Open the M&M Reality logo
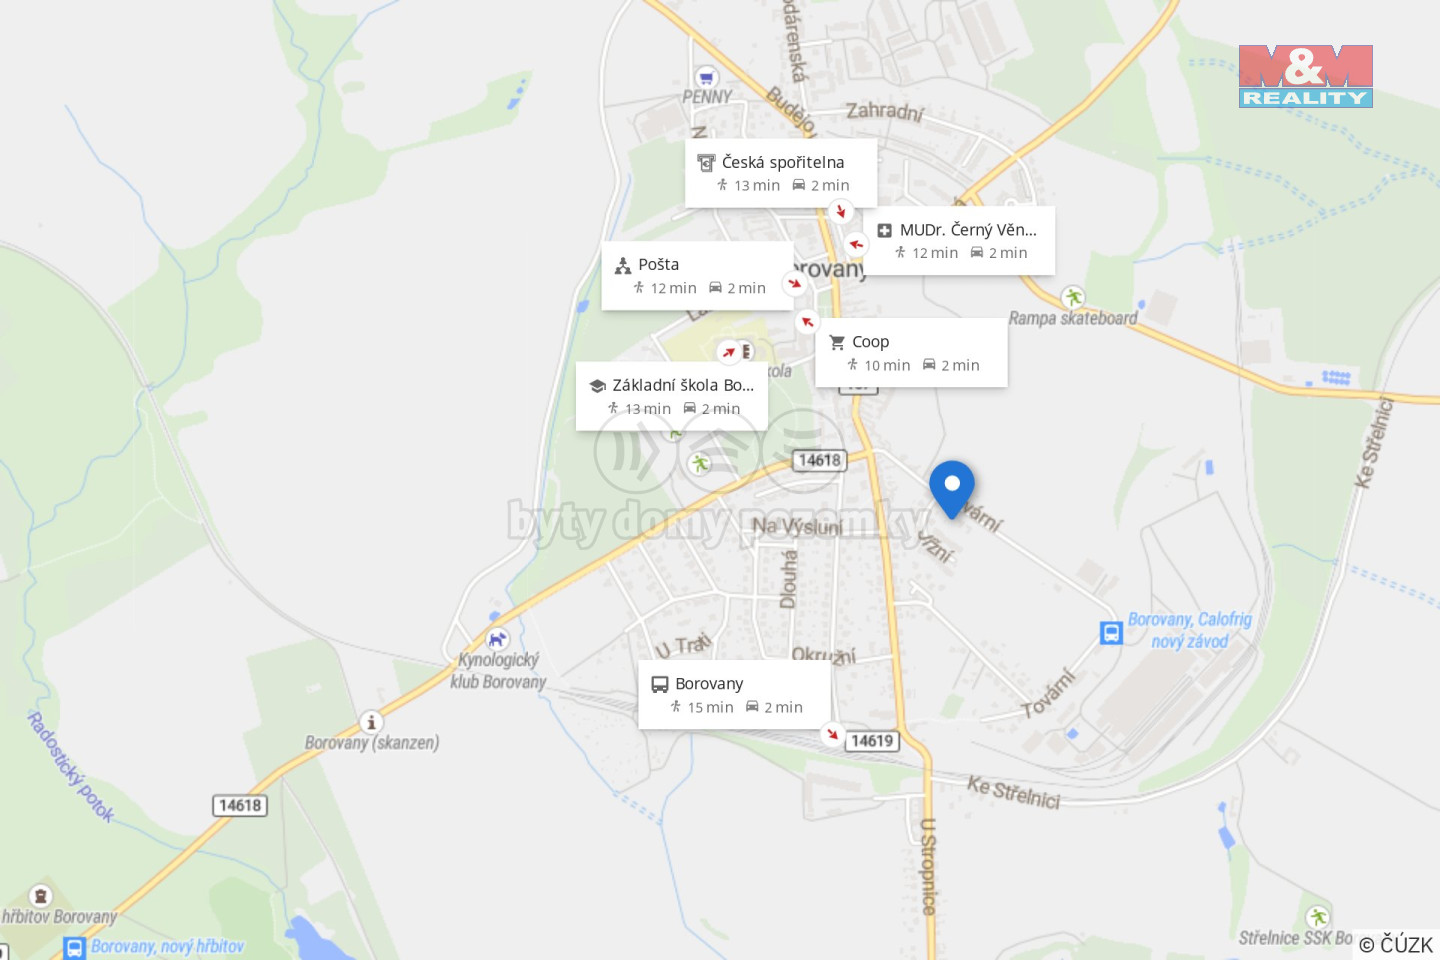 (x=1305, y=76)
